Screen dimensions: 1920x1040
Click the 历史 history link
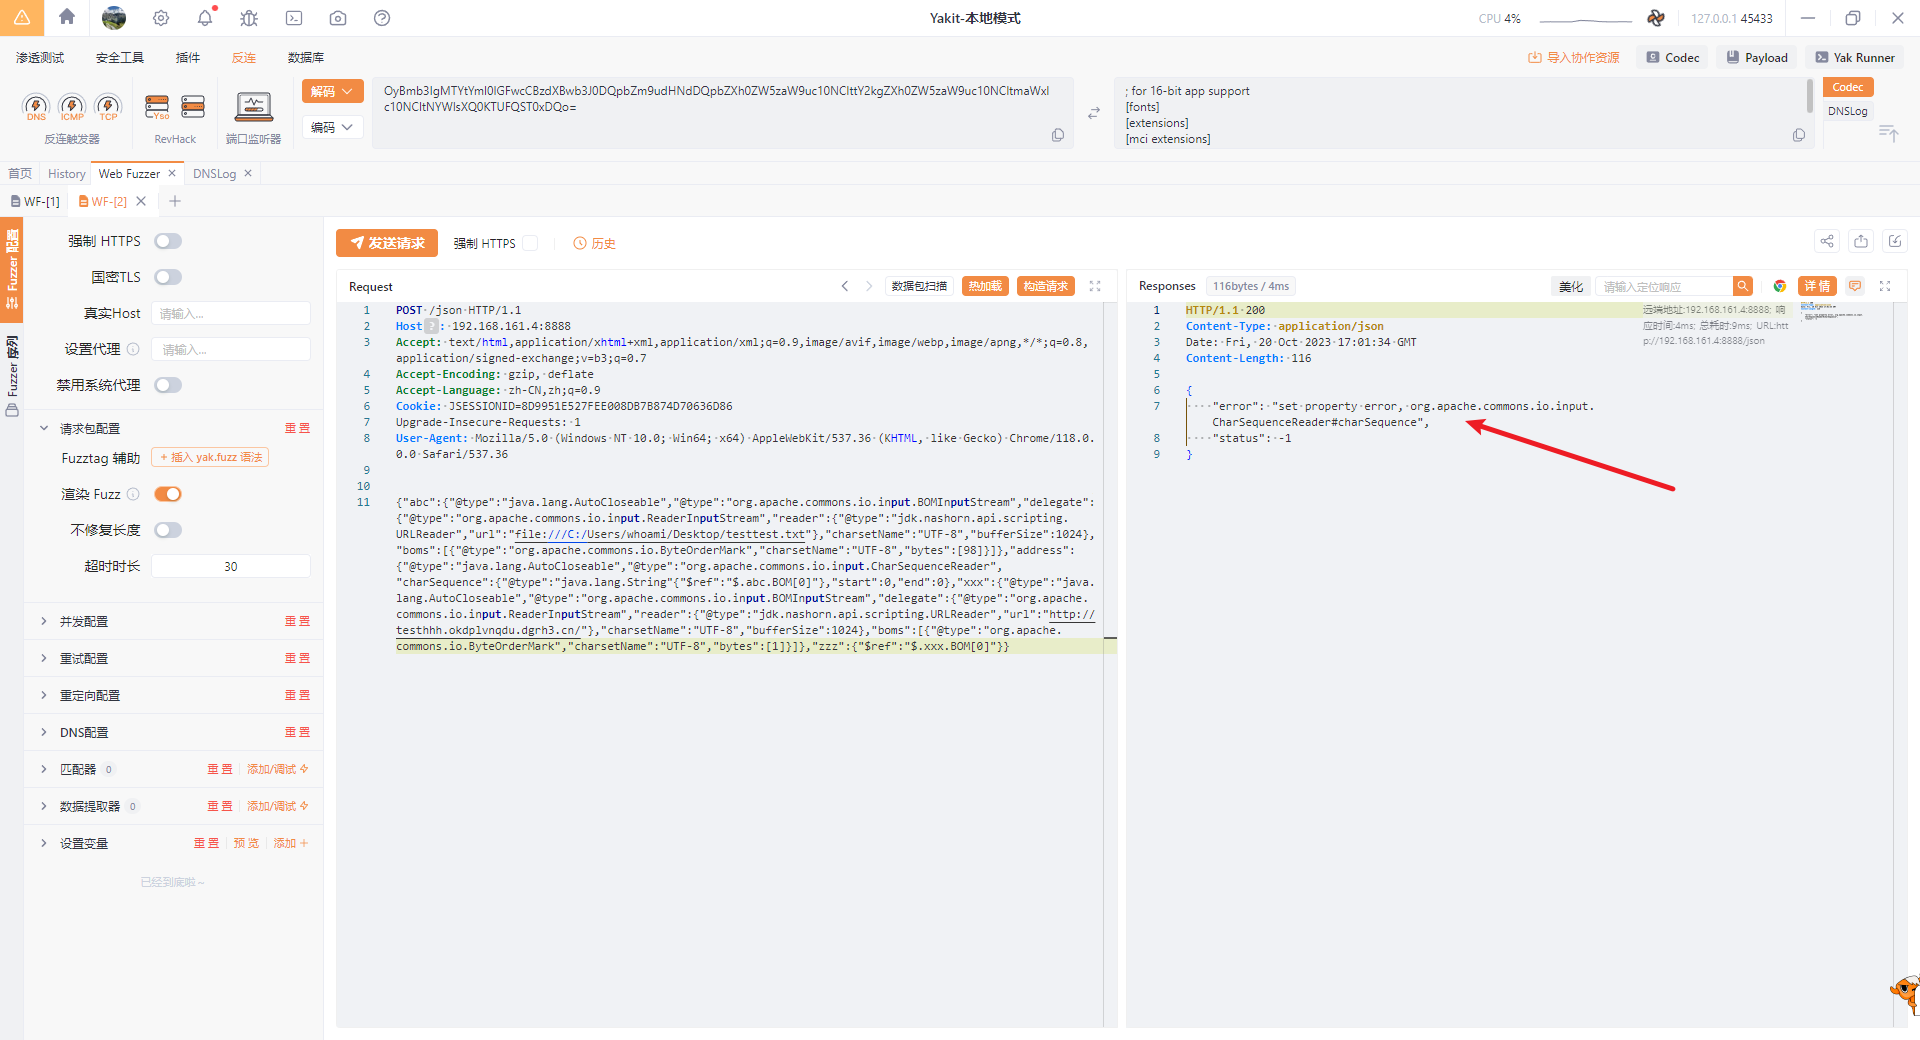(594, 243)
